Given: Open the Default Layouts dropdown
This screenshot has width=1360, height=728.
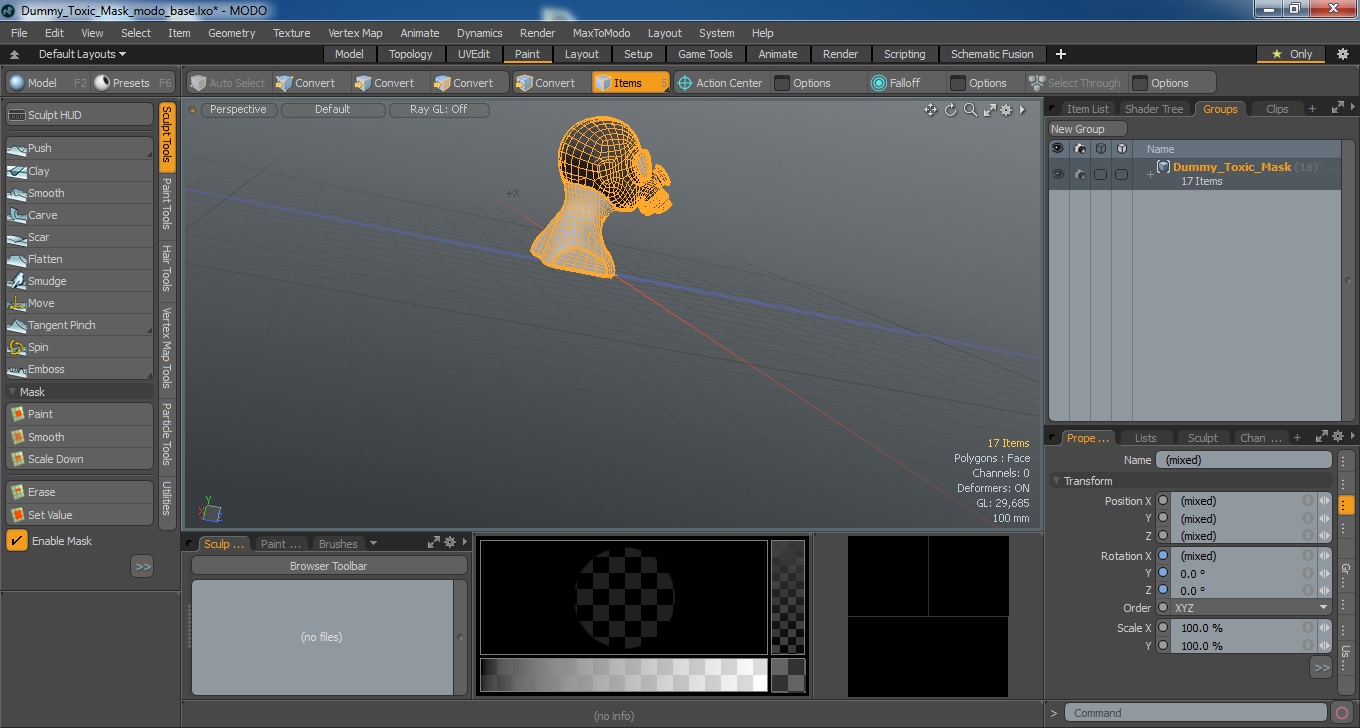Looking at the screenshot, I should 82,54.
